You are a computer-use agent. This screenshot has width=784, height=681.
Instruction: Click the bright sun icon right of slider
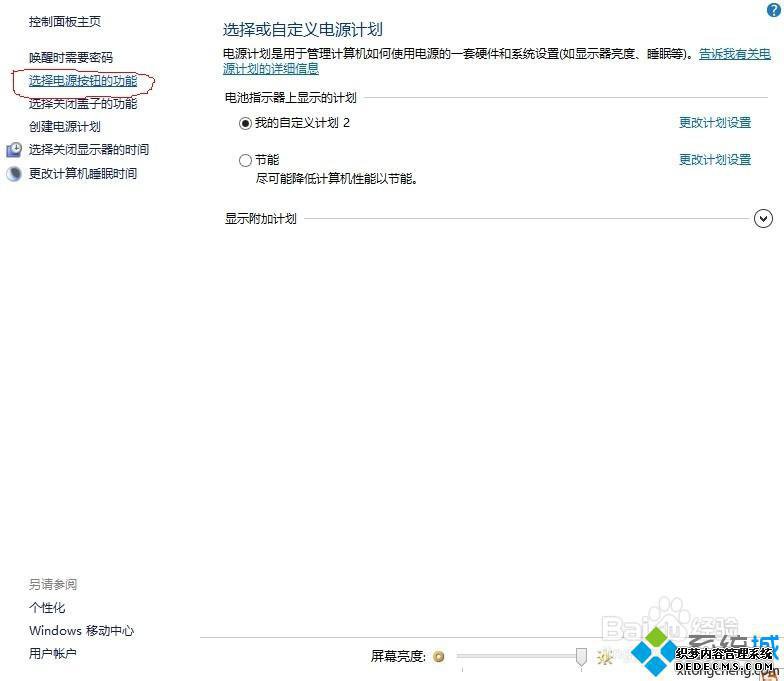click(x=604, y=657)
